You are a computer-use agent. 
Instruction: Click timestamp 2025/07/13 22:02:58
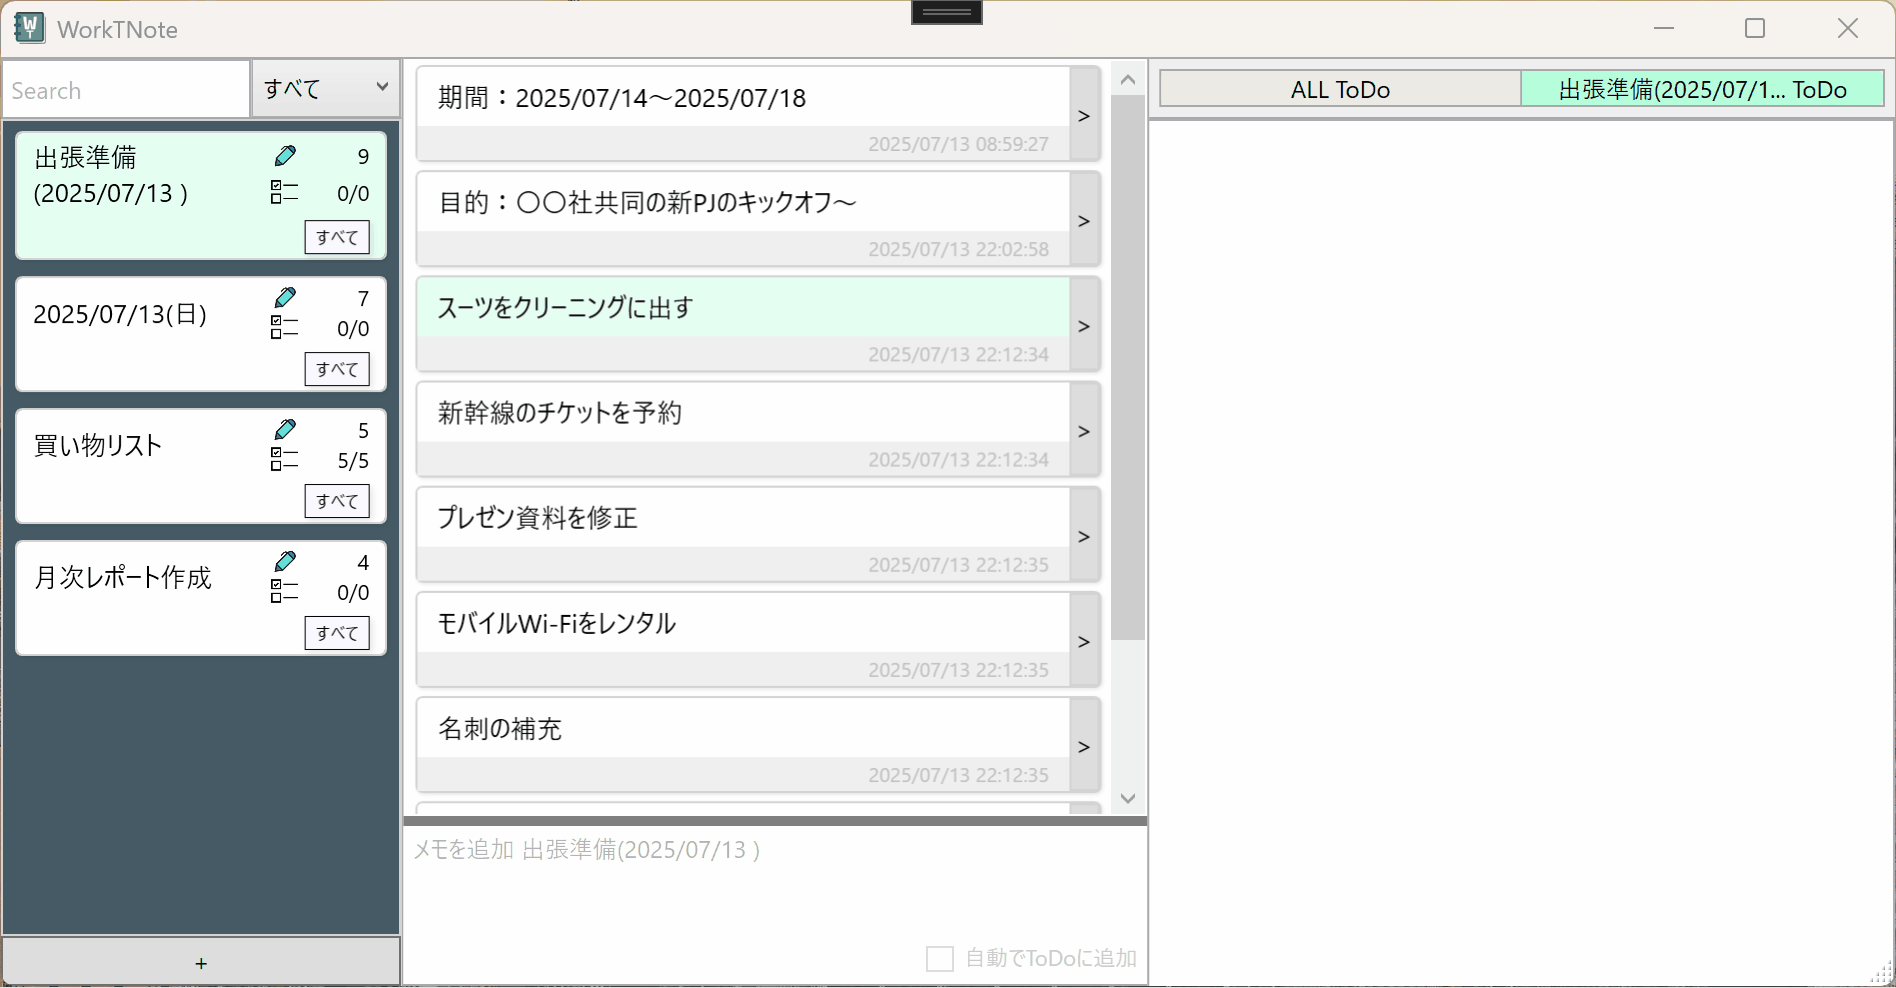click(958, 249)
